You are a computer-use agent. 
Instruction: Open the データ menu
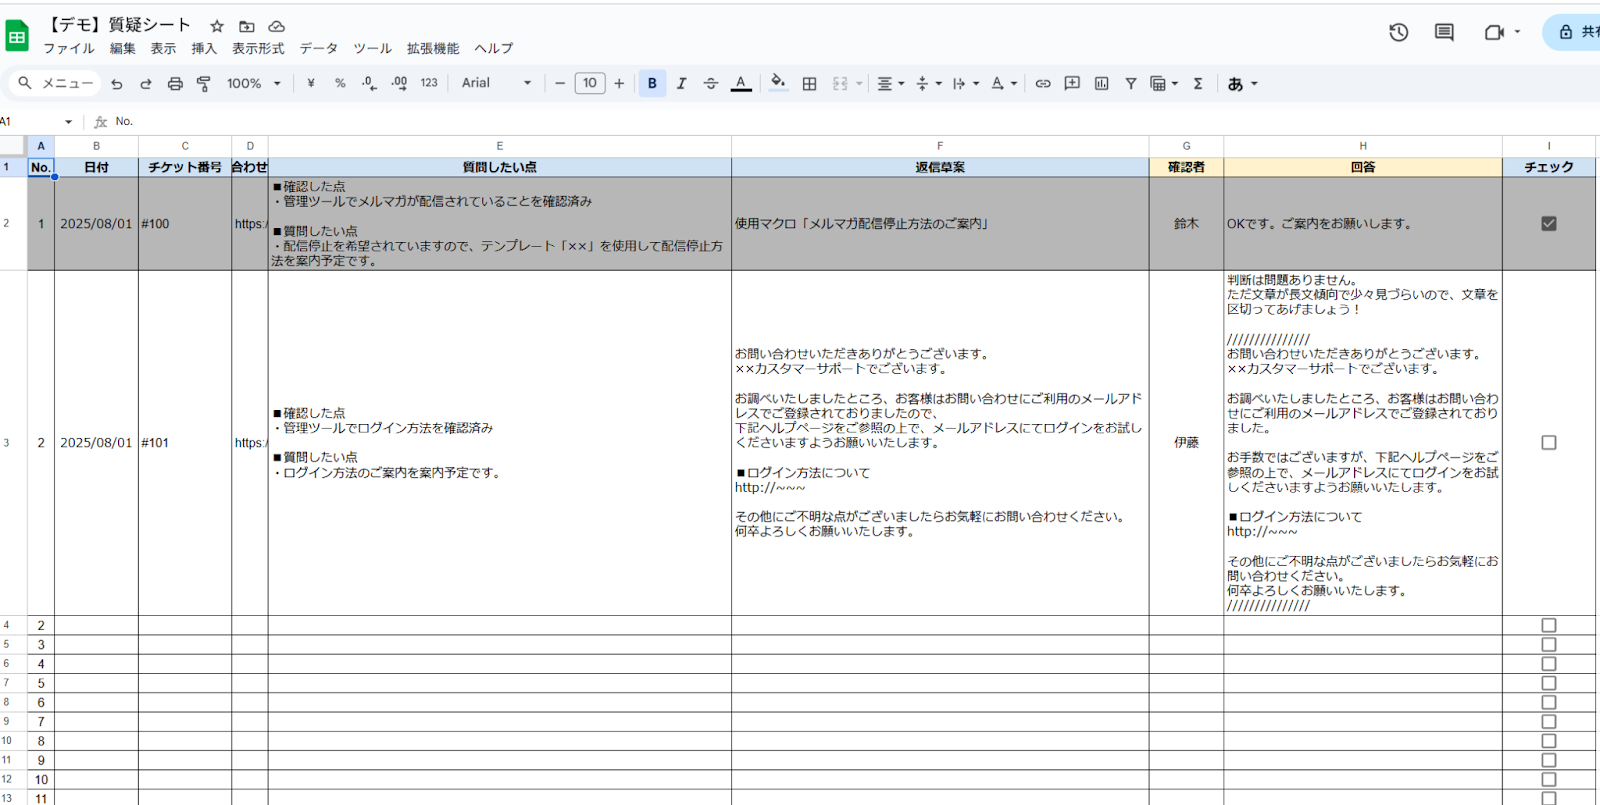point(318,48)
